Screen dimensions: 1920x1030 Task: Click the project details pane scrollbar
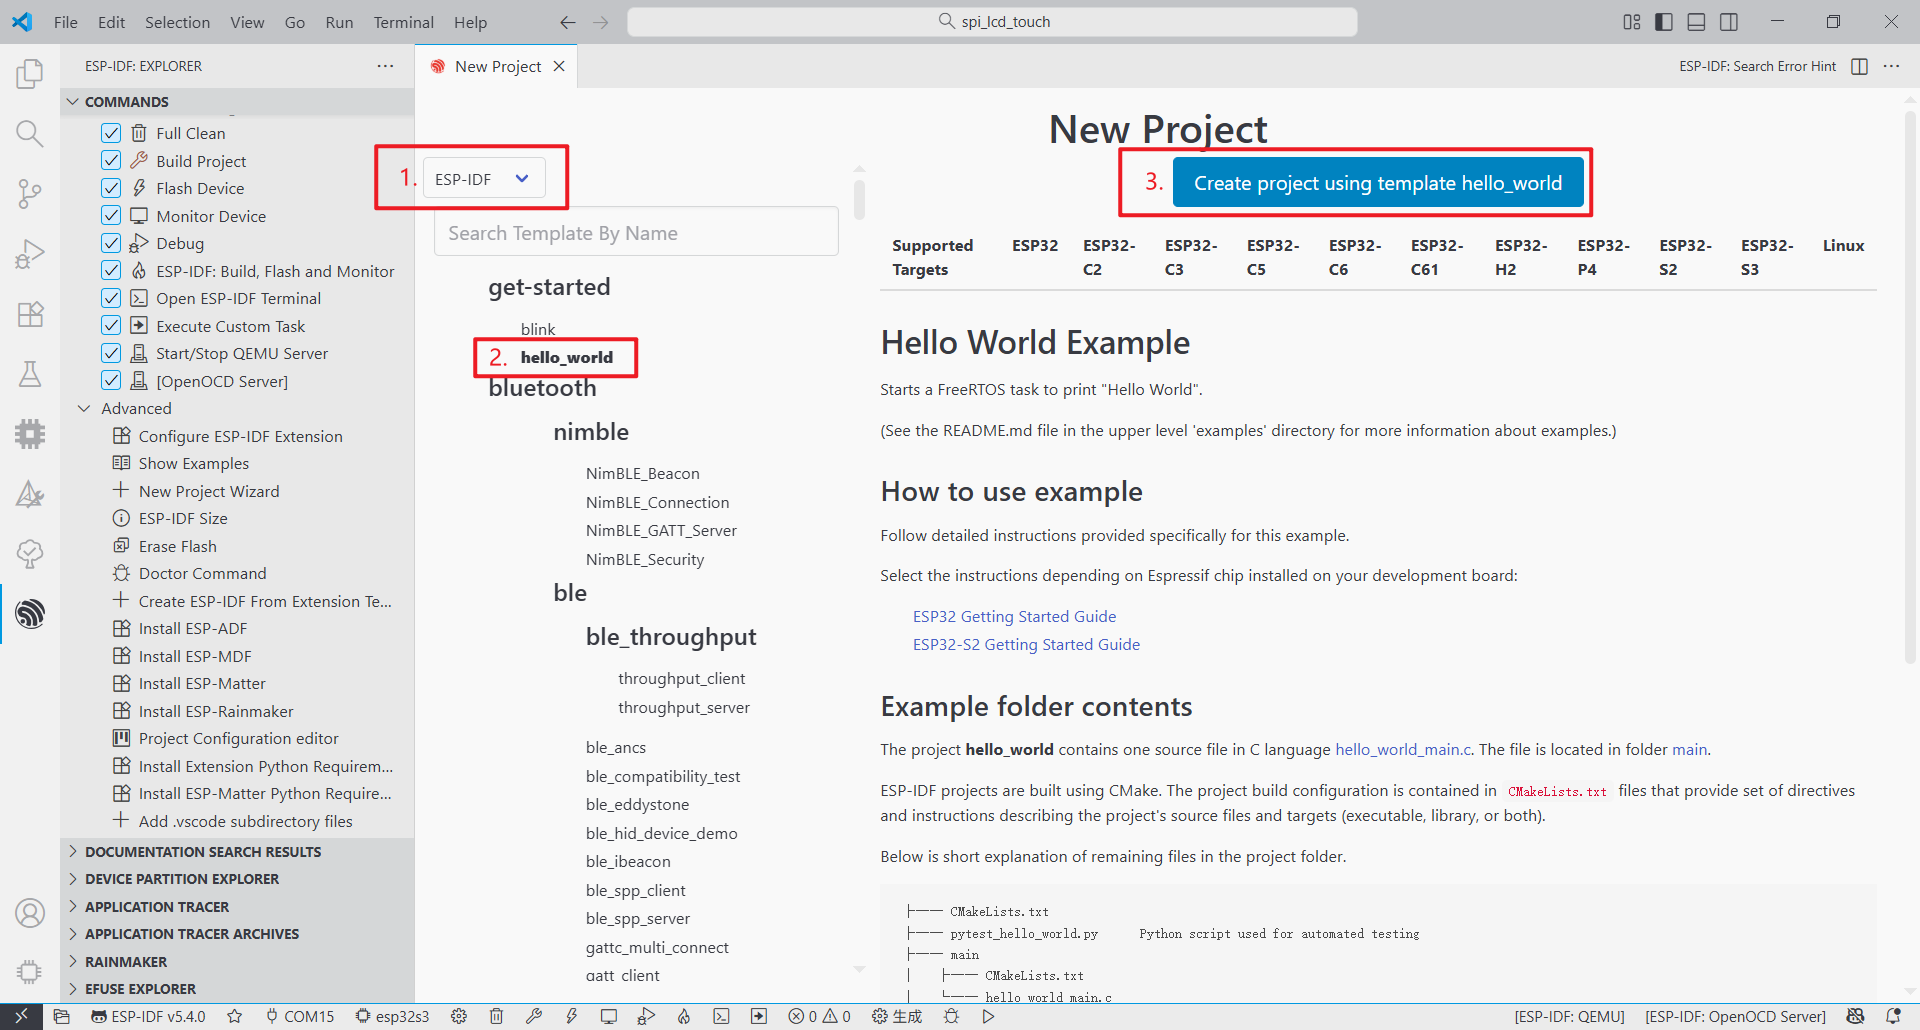click(1910, 385)
